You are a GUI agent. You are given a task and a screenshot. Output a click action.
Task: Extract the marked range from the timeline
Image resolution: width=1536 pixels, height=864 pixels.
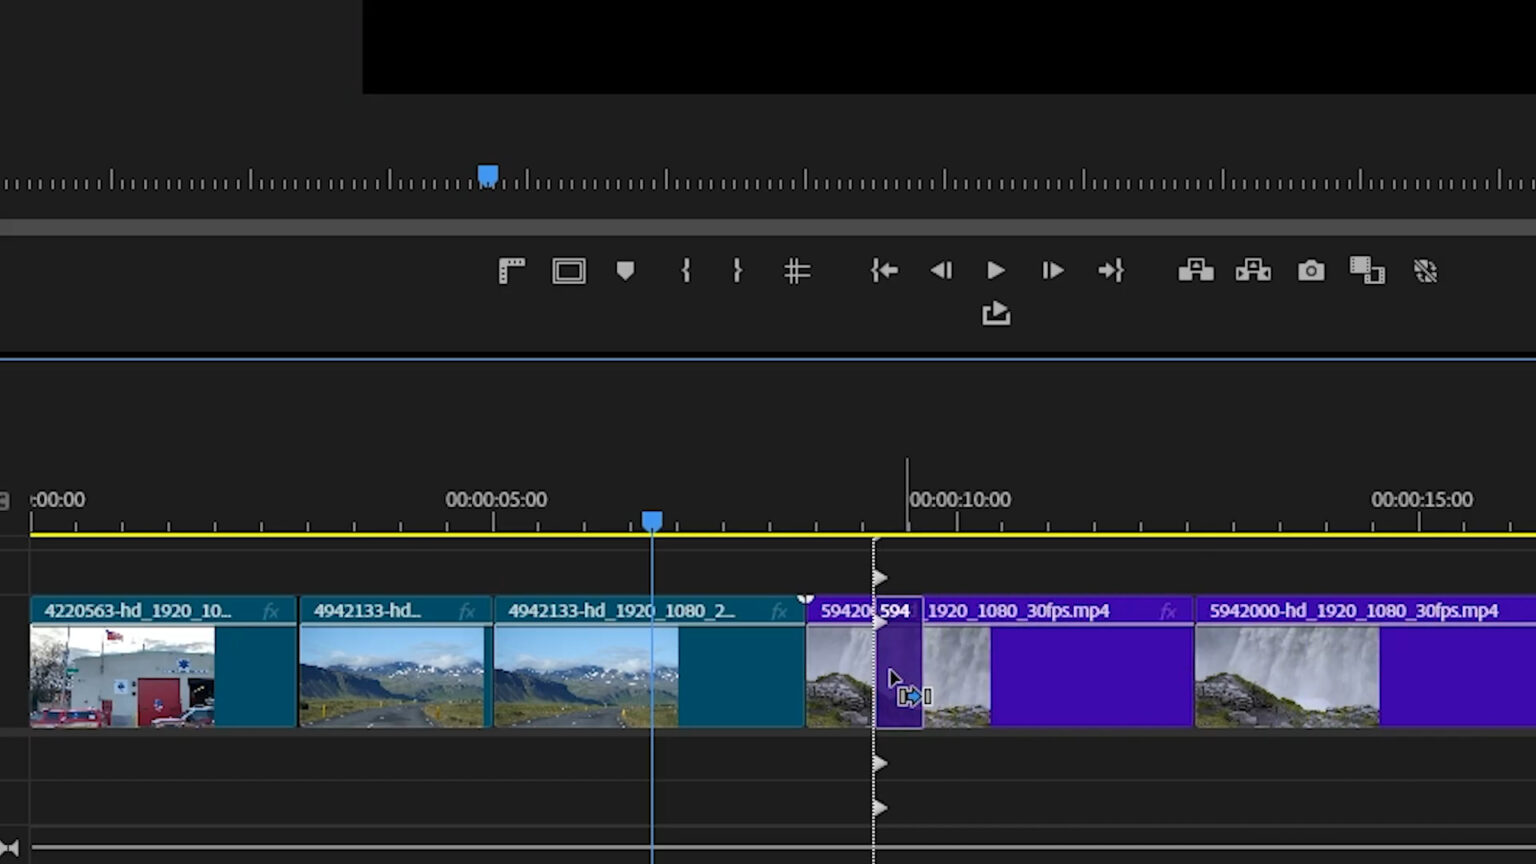point(1253,270)
